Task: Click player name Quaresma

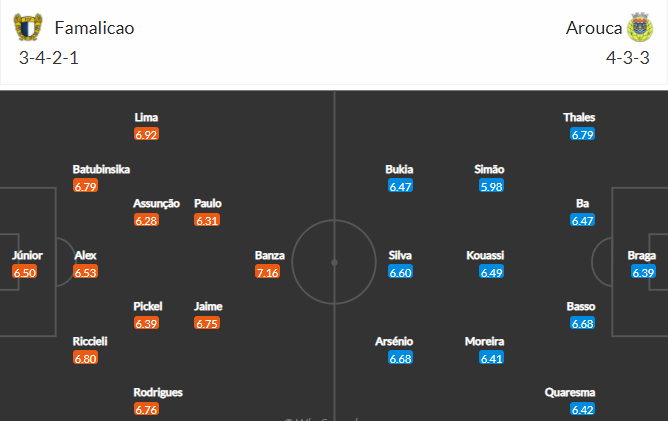Action: coord(570,392)
